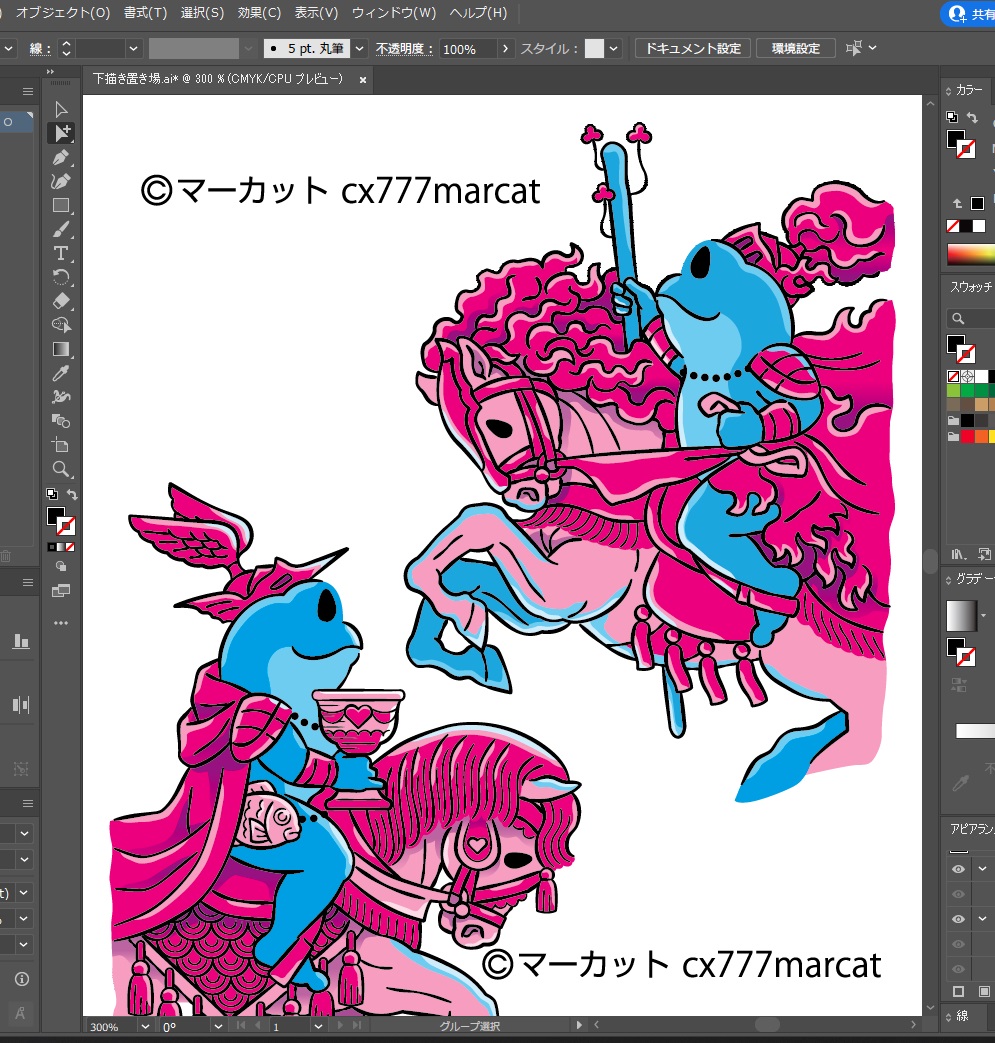This screenshot has width=995, height=1043.
Task: Select the Type tool
Action: (x=61, y=253)
